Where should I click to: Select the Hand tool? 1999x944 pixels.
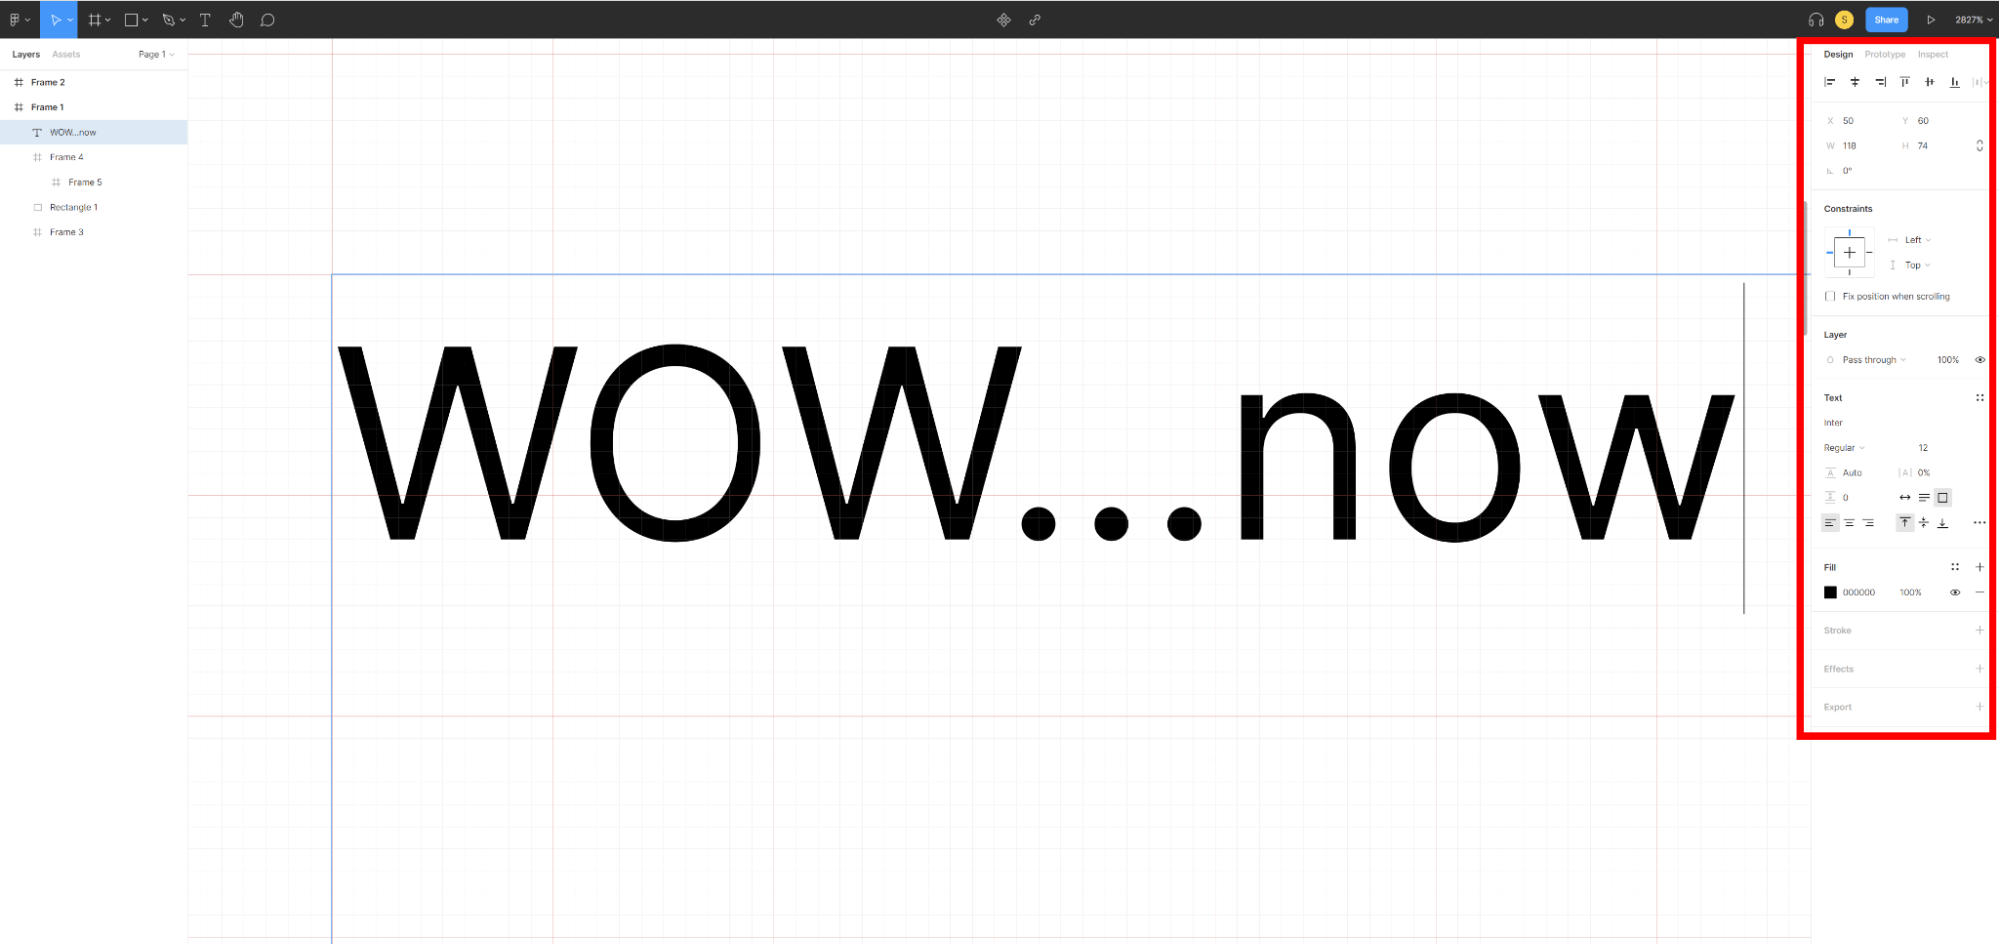tap(236, 19)
